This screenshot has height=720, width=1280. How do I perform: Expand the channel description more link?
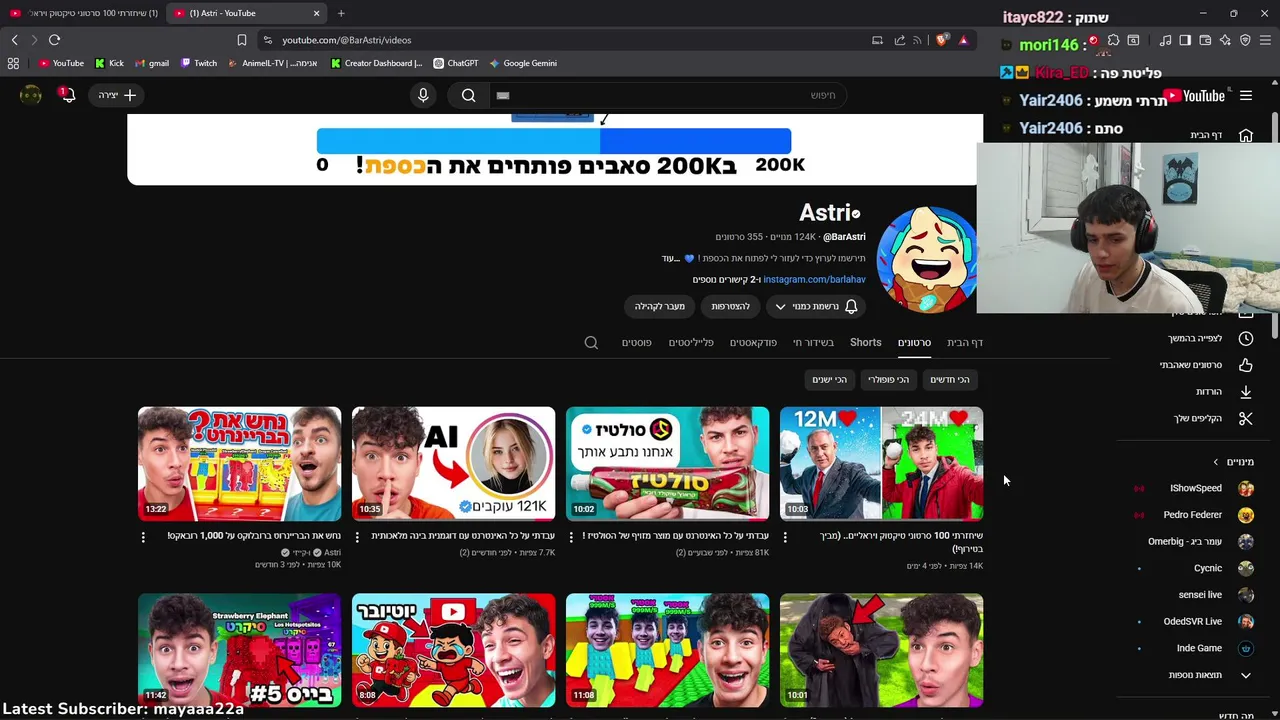coord(671,258)
